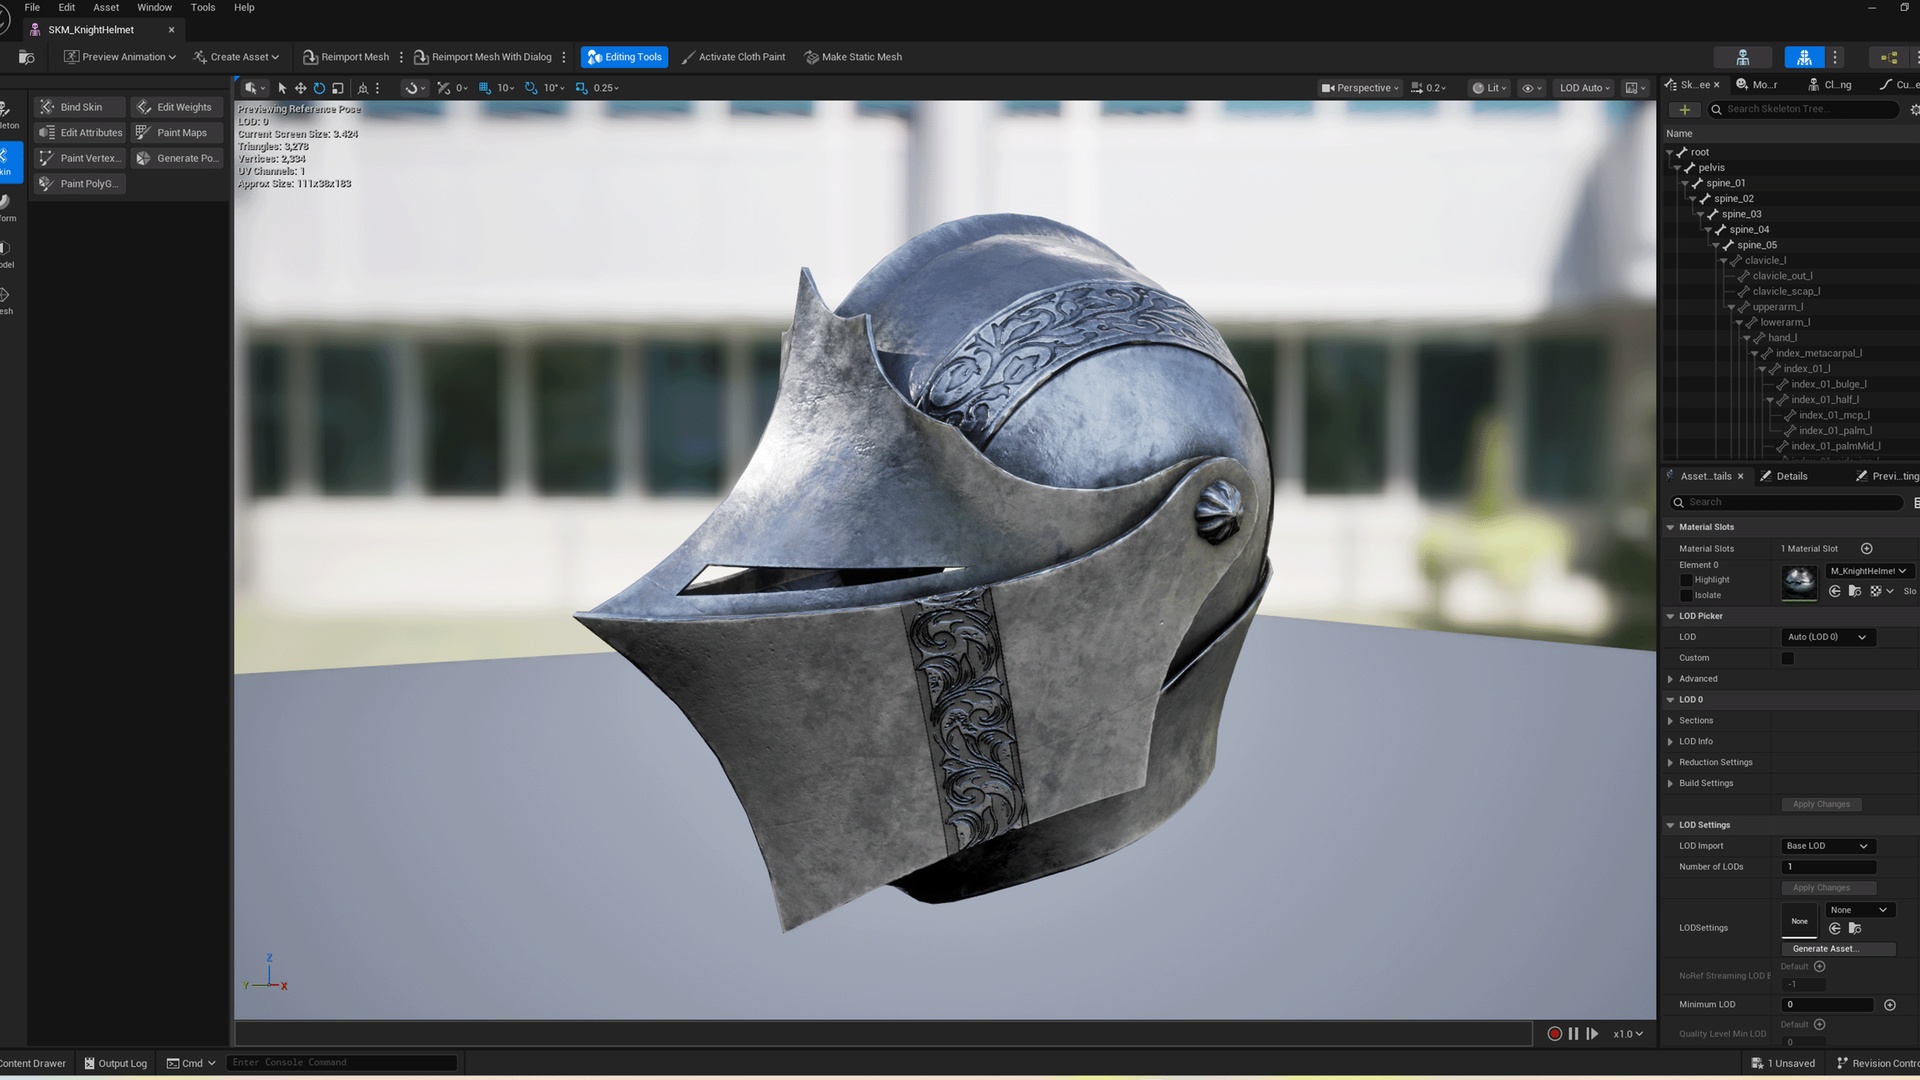Toggle rotation snapping icon
Image resolution: width=1920 pixels, height=1080 pixels.
click(x=531, y=88)
